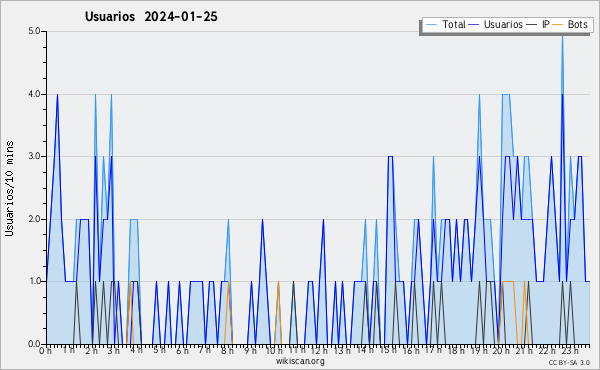
Task: Click the 1.0 label on the vertical axis
Action: point(34,281)
